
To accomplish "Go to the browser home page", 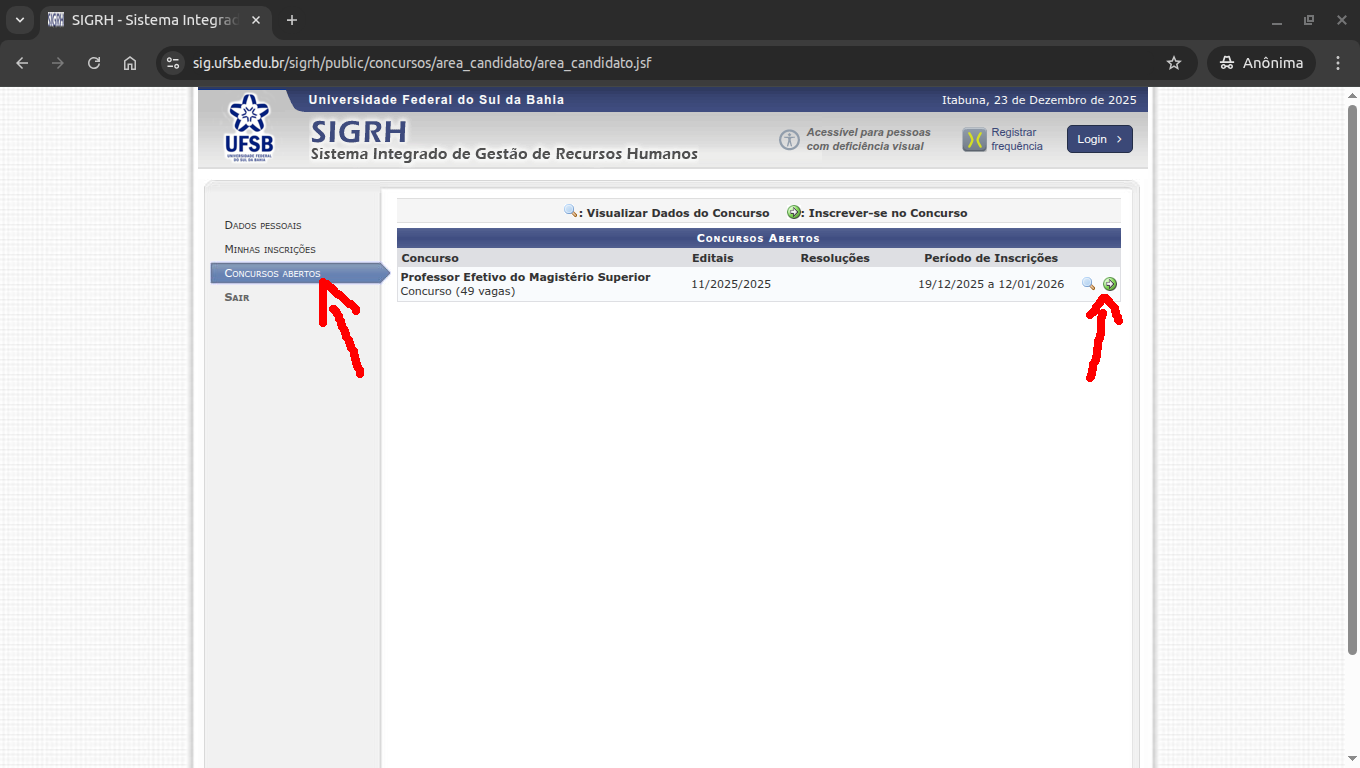I will 130,63.
